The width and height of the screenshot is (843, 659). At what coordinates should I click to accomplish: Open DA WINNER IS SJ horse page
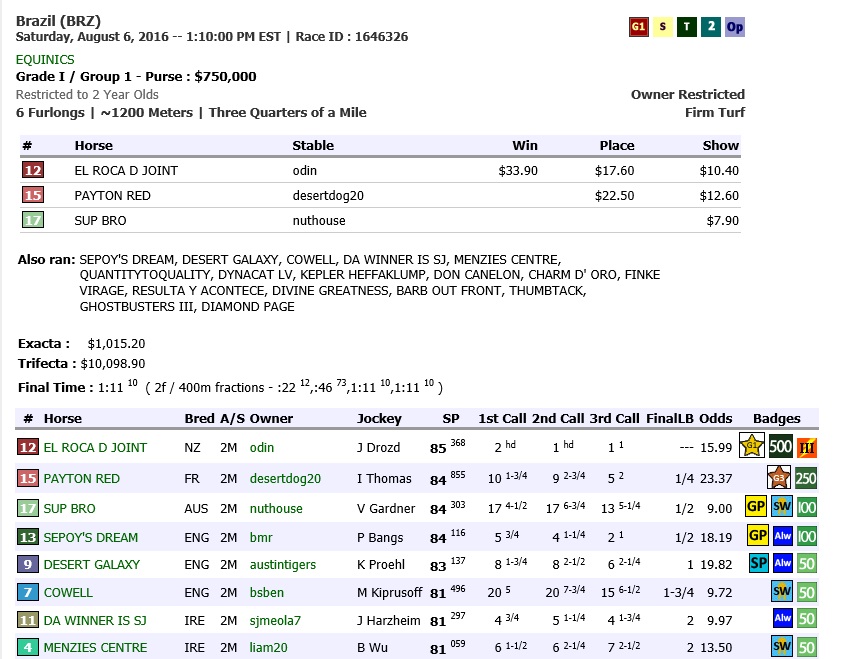[x=95, y=621]
